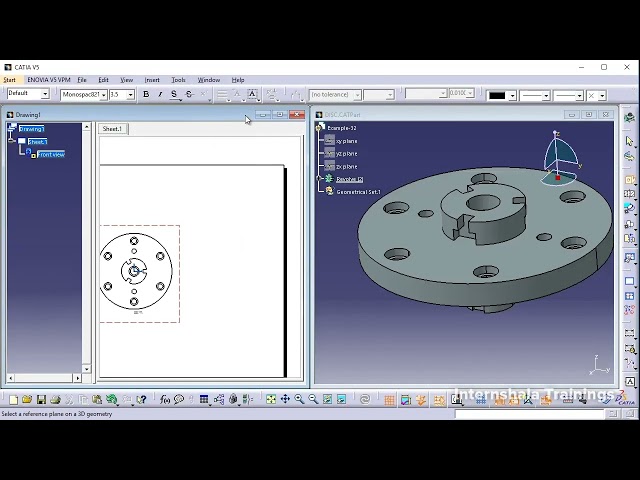
Task: Toggle strikethrough text formatting
Action: click(x=189, y=94)
